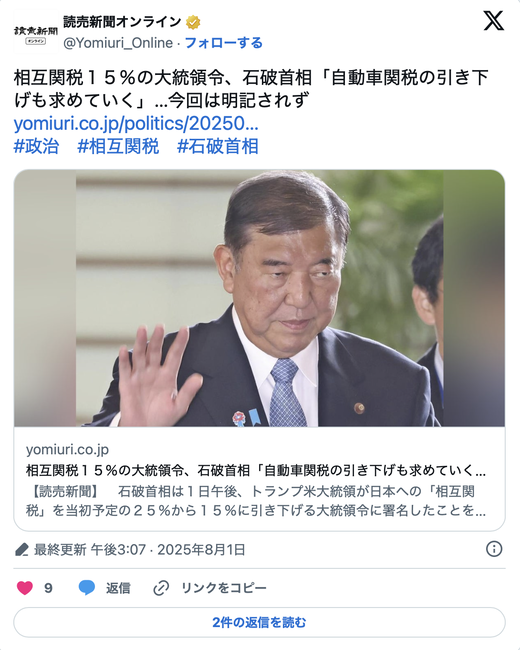Click the article card headline text

[256, 471]
